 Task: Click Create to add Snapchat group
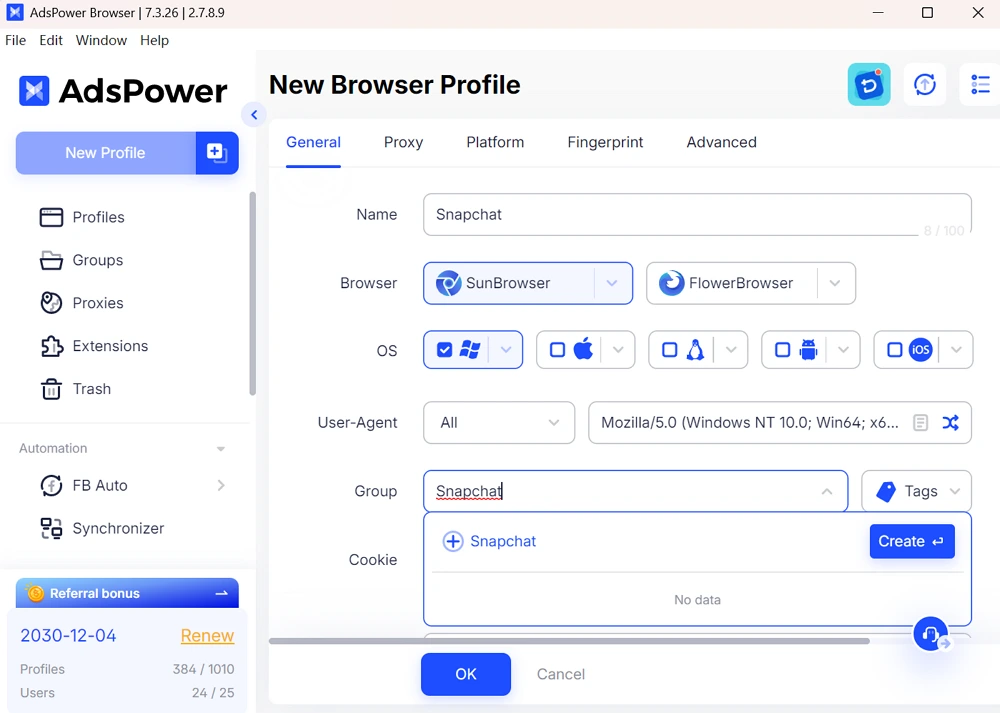[x=912, y=541]
